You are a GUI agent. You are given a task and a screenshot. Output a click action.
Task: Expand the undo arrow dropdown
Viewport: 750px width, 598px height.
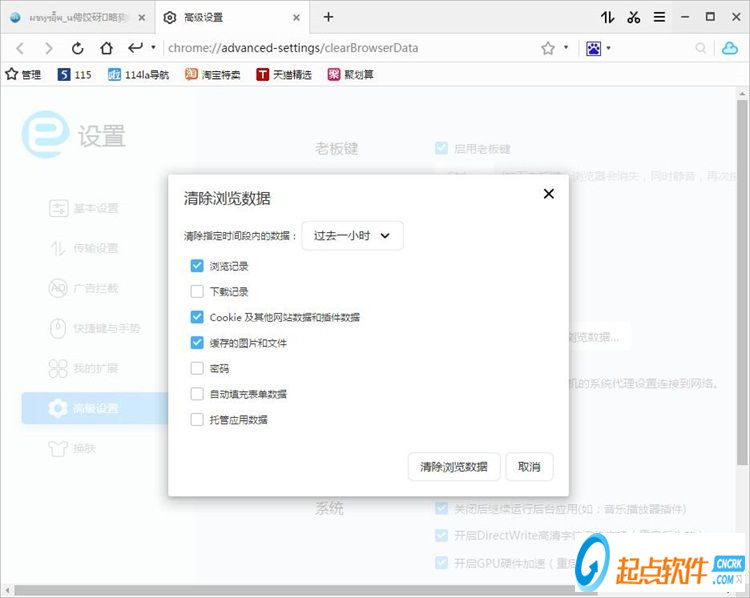point(153,47)
